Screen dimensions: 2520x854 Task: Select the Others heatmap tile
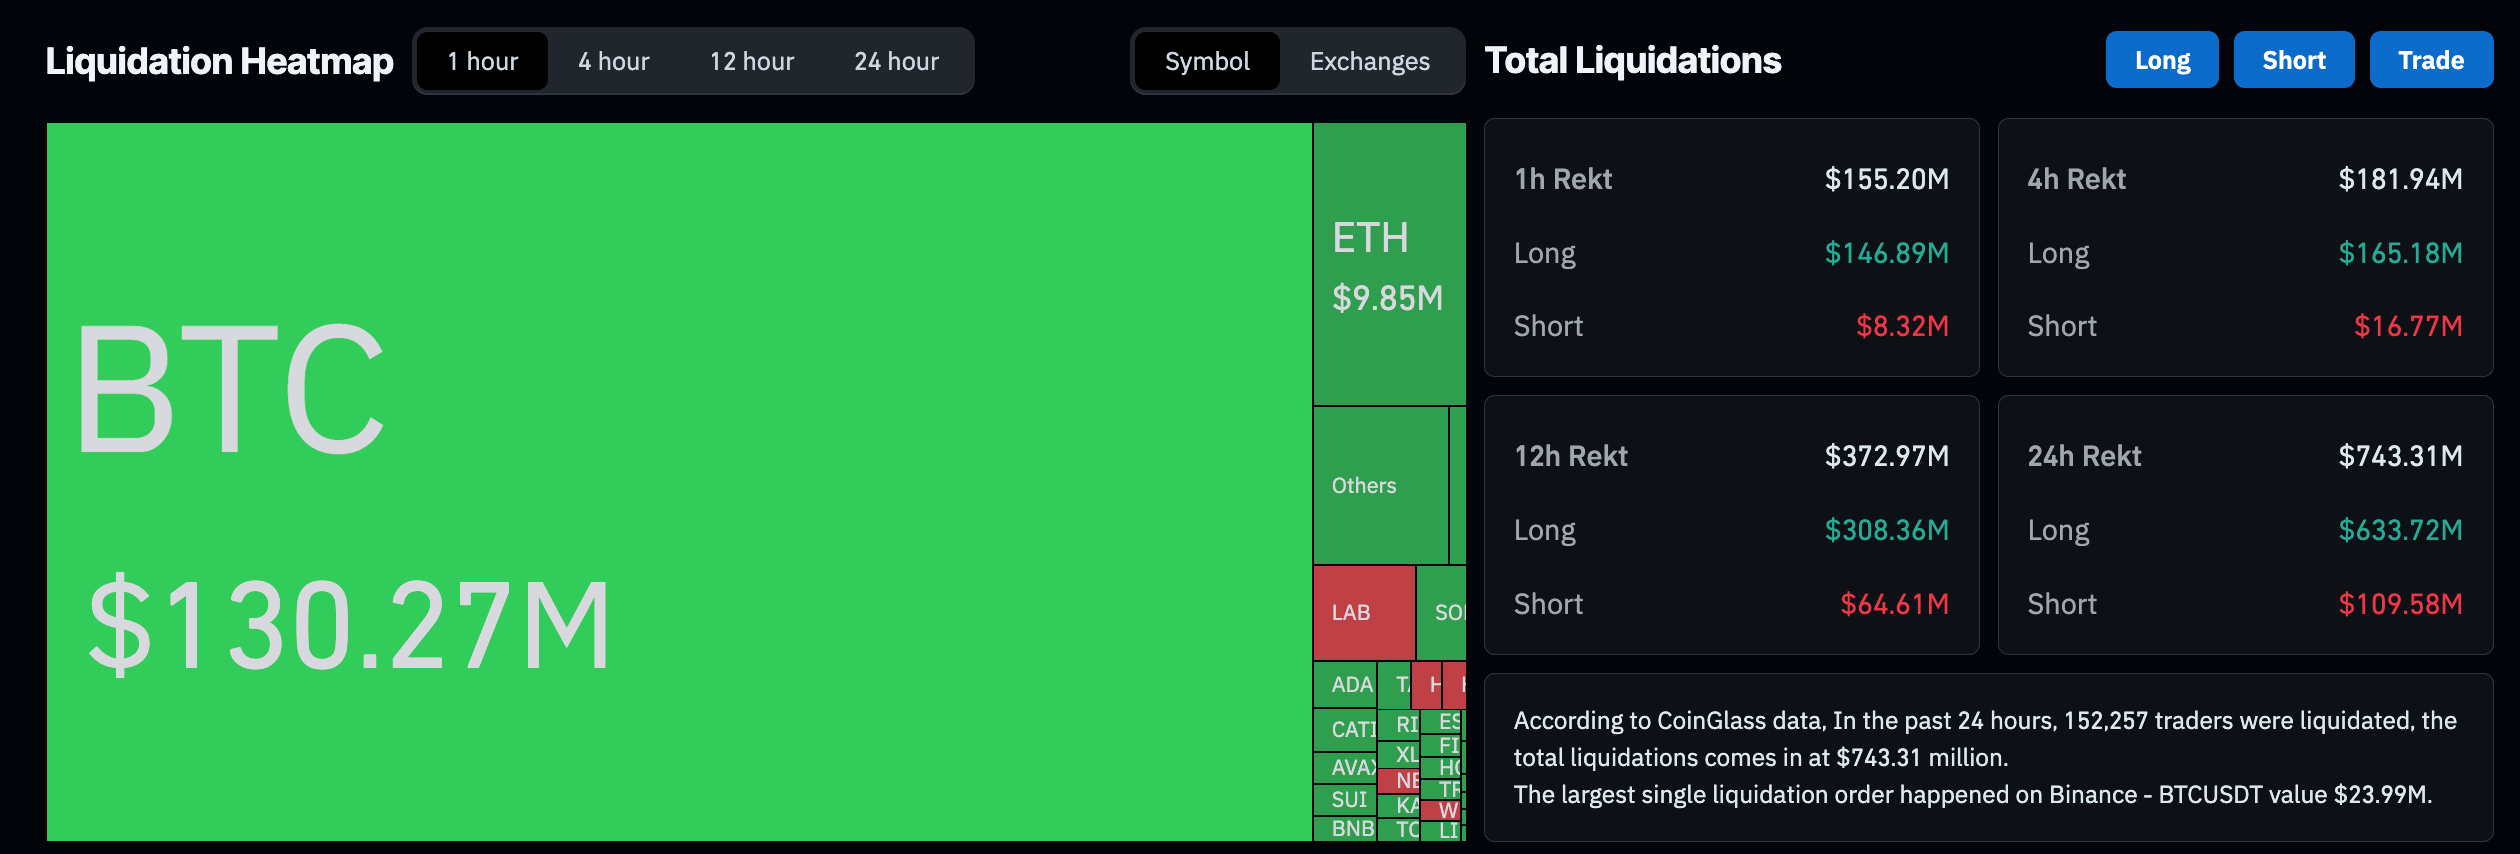coord(1380,485)
